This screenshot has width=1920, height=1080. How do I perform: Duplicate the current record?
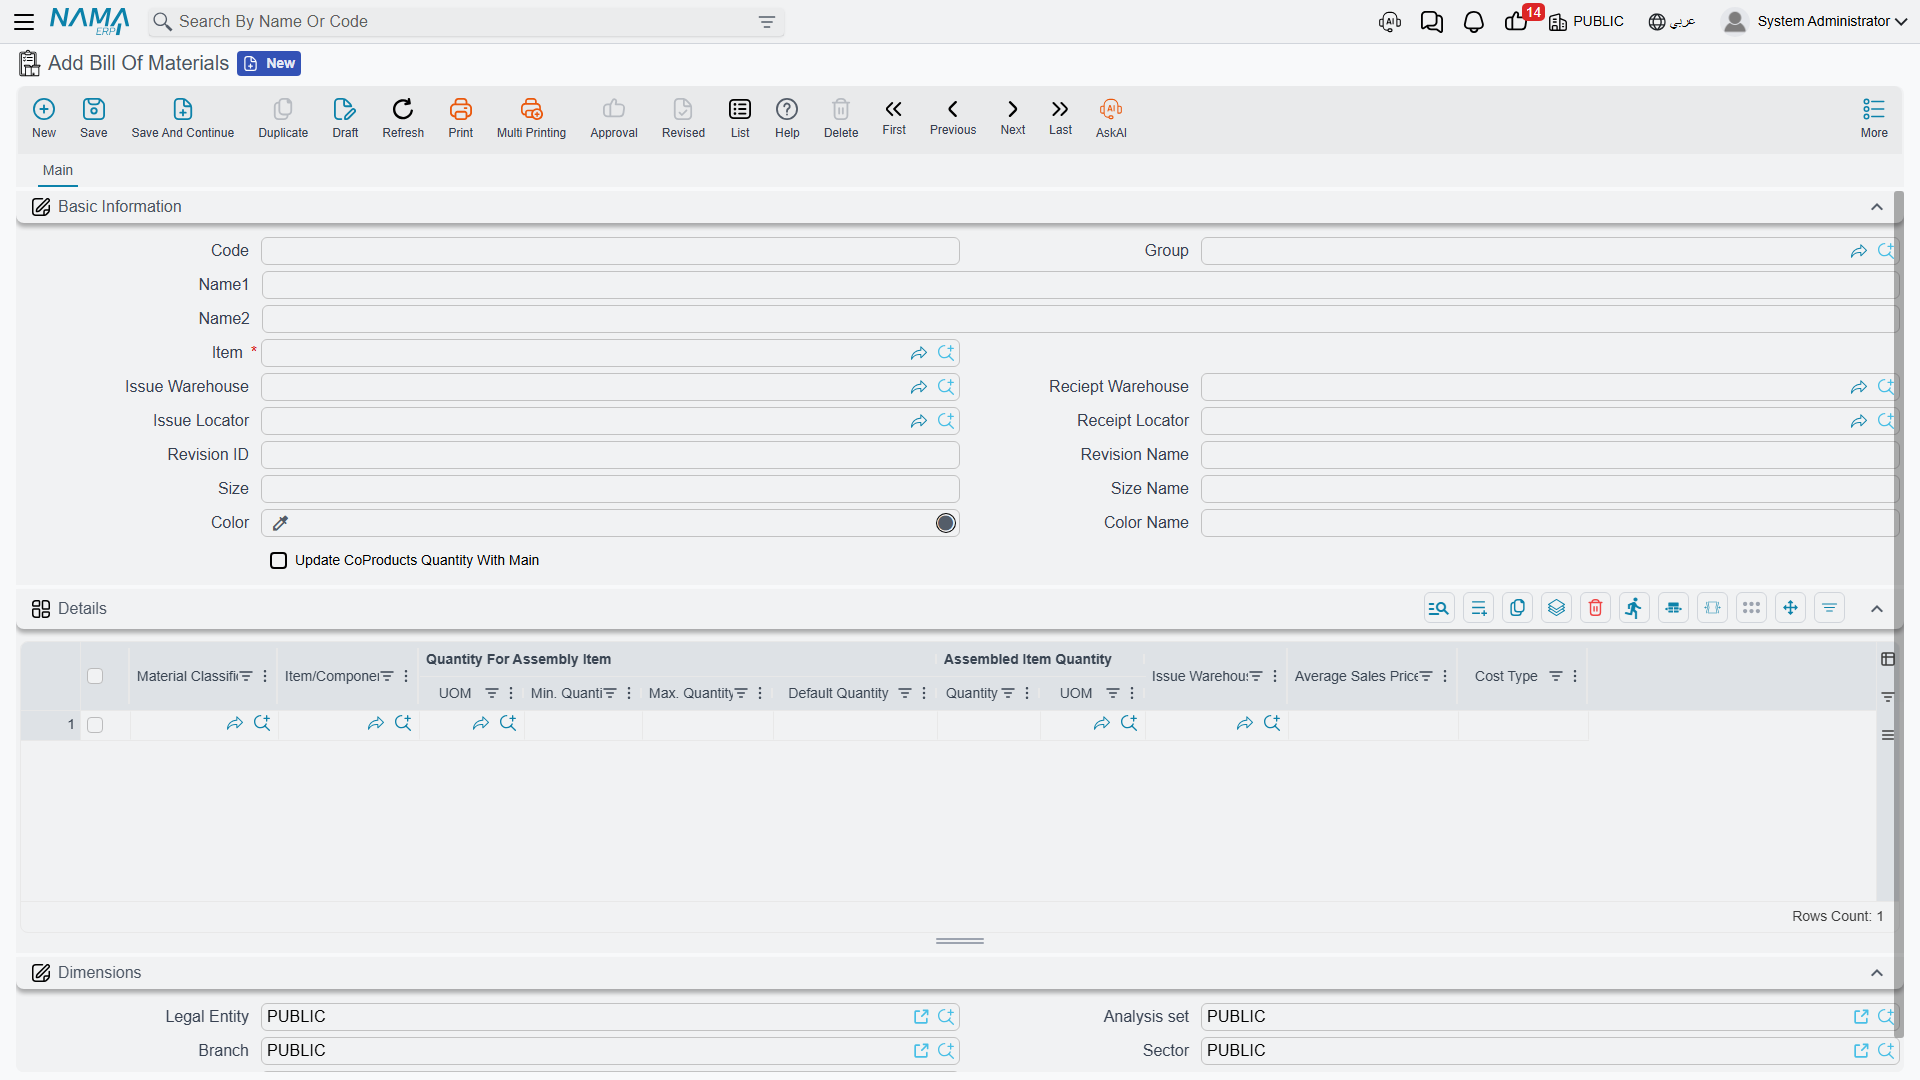(283, 117)
